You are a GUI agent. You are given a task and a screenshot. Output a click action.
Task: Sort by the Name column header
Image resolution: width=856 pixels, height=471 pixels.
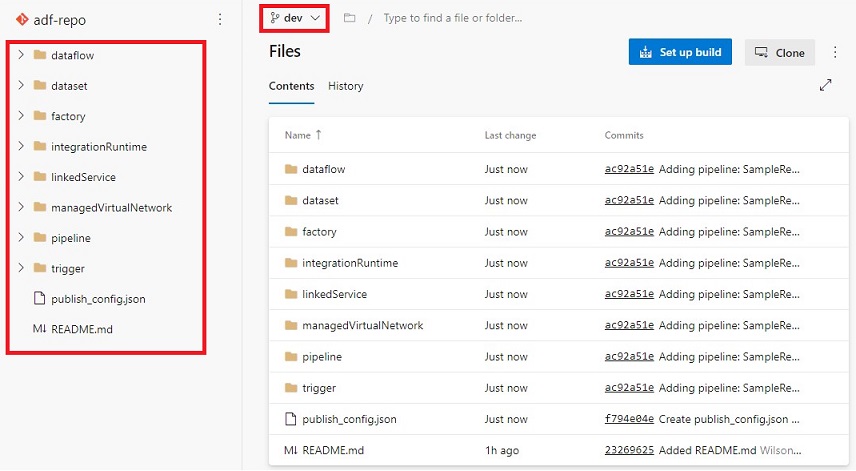303,135
